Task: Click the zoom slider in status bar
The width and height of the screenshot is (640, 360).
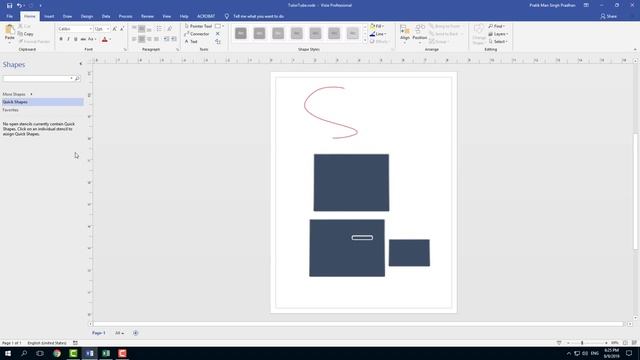Action: pos(582,343)
